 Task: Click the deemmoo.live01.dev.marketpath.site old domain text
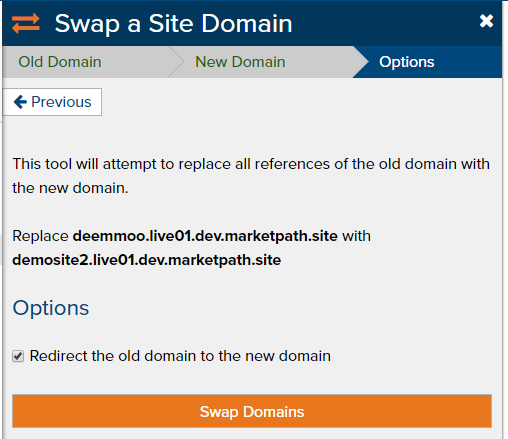[x=205, y=236]
